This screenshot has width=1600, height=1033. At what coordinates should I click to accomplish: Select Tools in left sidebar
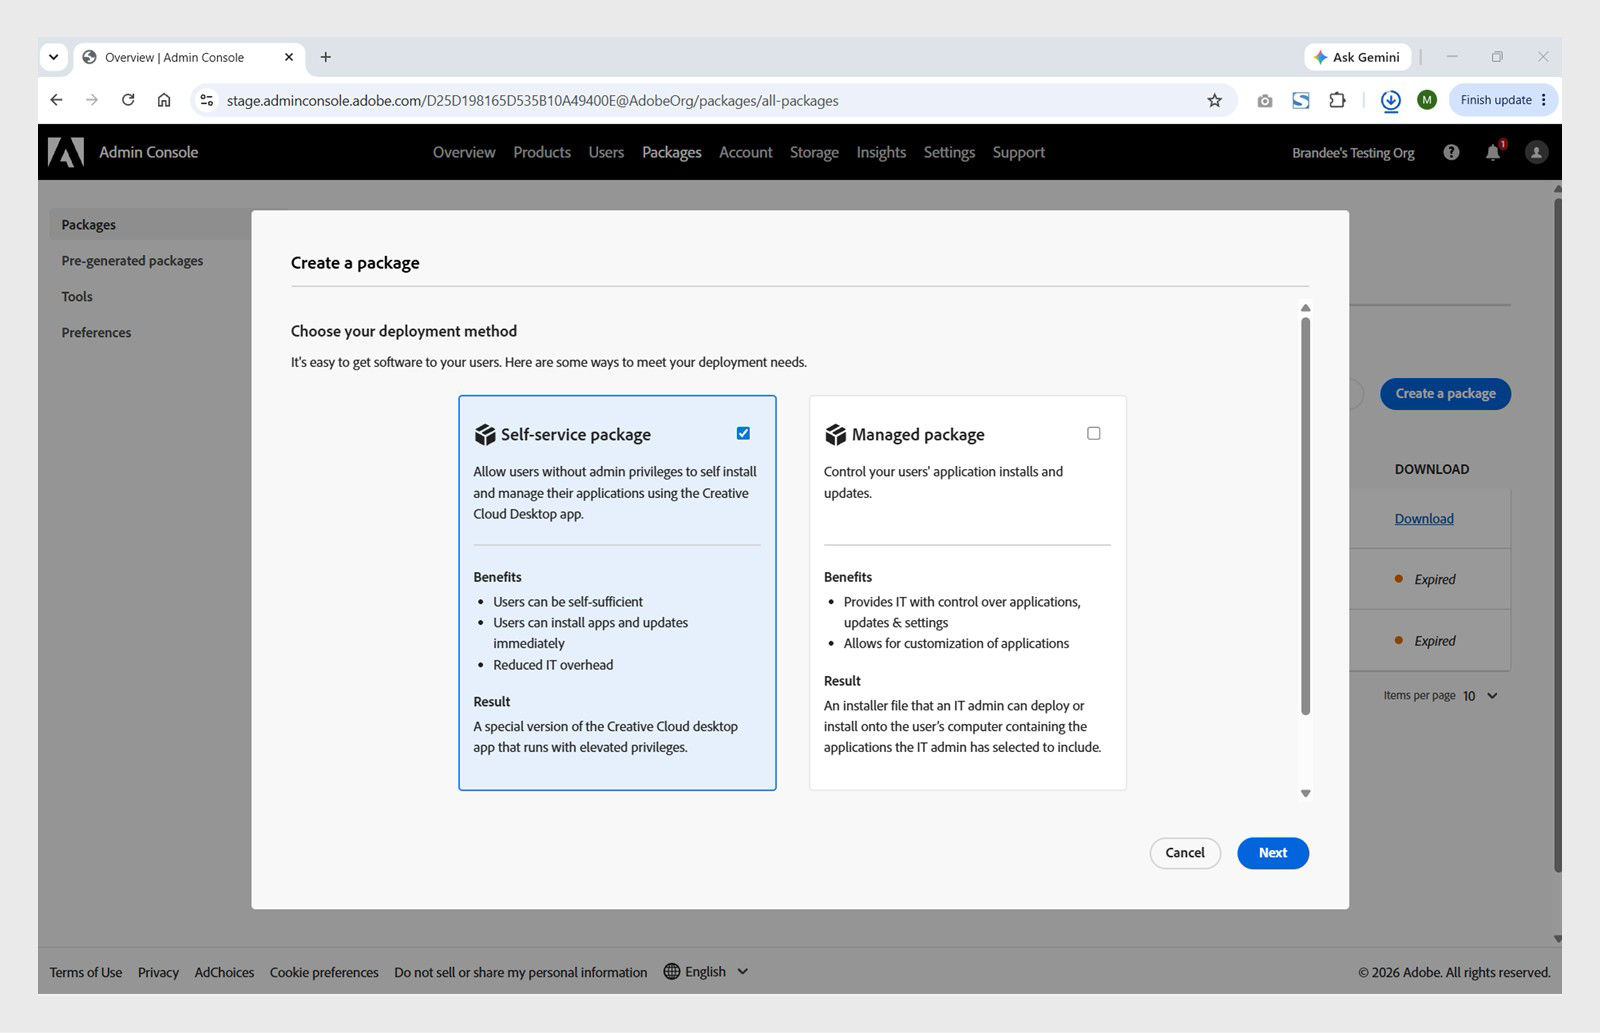pos(77,296)
